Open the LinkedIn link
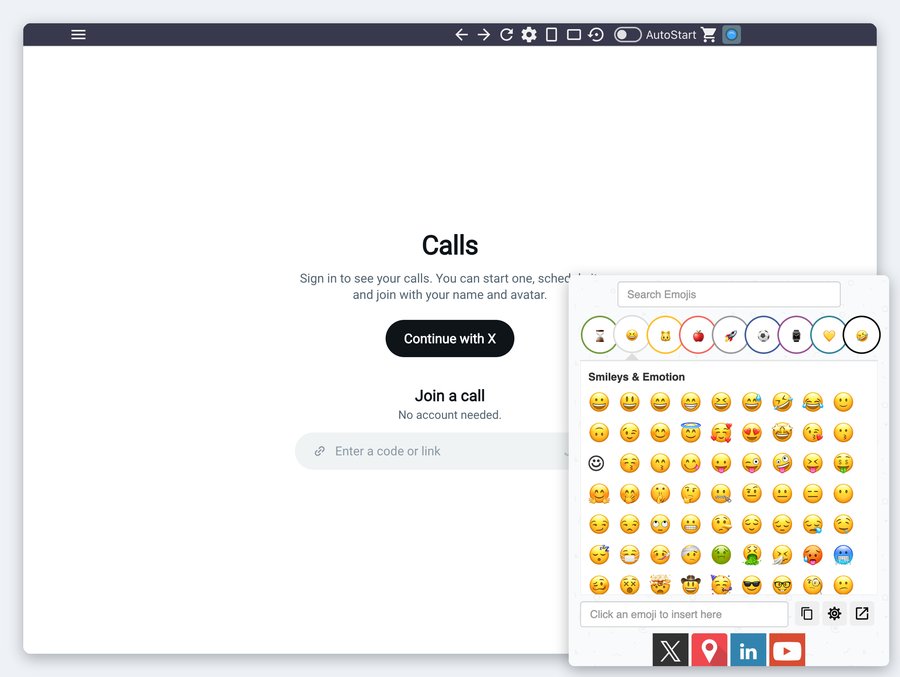Screen dimensions: 900x677 [748, 651]
